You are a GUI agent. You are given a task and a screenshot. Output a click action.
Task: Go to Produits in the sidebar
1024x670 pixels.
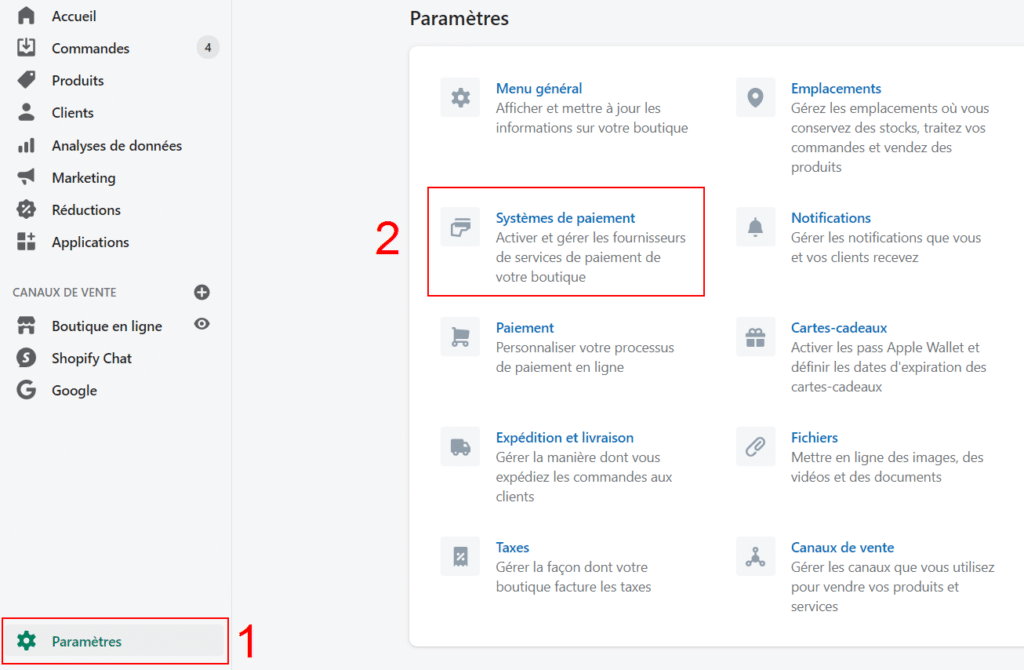78,80
